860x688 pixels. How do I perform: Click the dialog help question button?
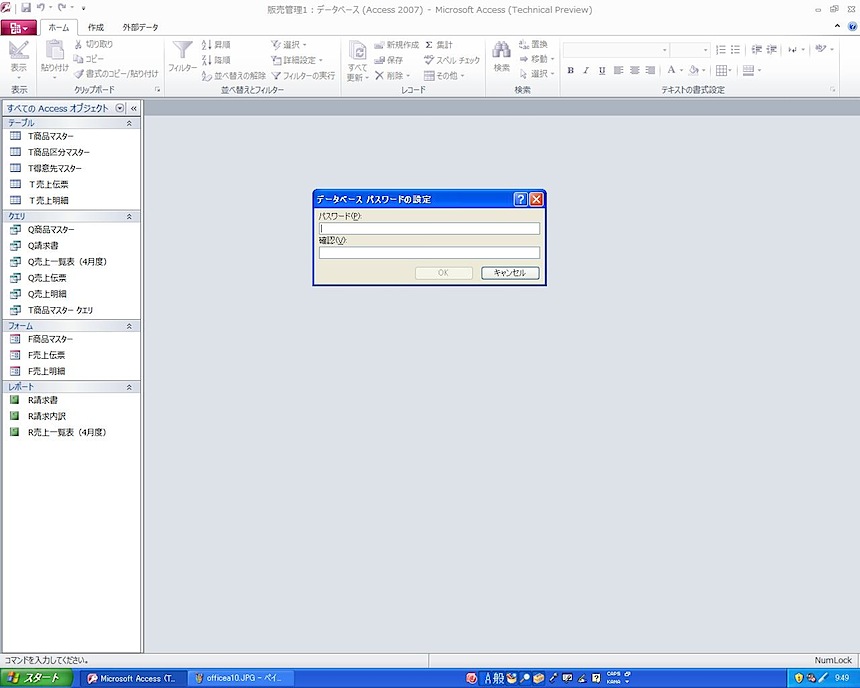(520, 199)
